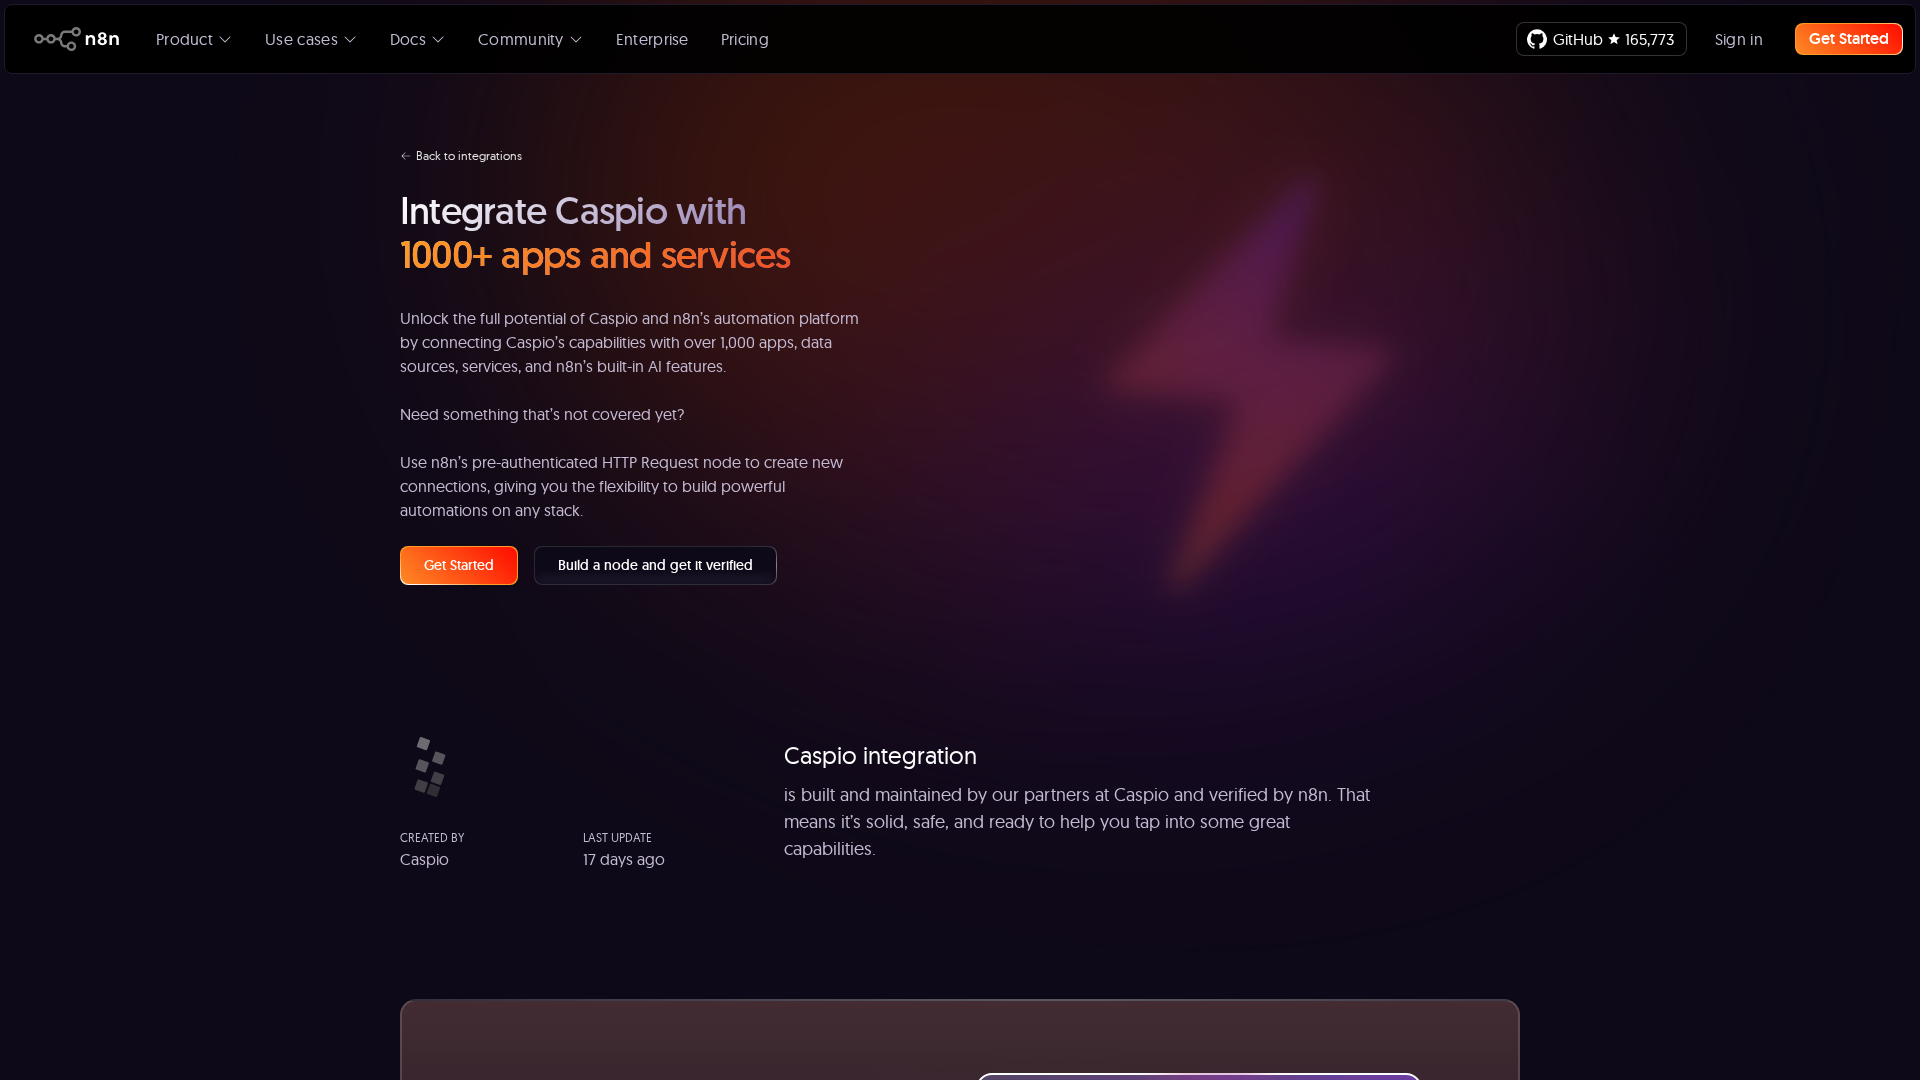1920x1080 pixels.
Task: Click Build a node and get it verified
Action: pos(655,565)
